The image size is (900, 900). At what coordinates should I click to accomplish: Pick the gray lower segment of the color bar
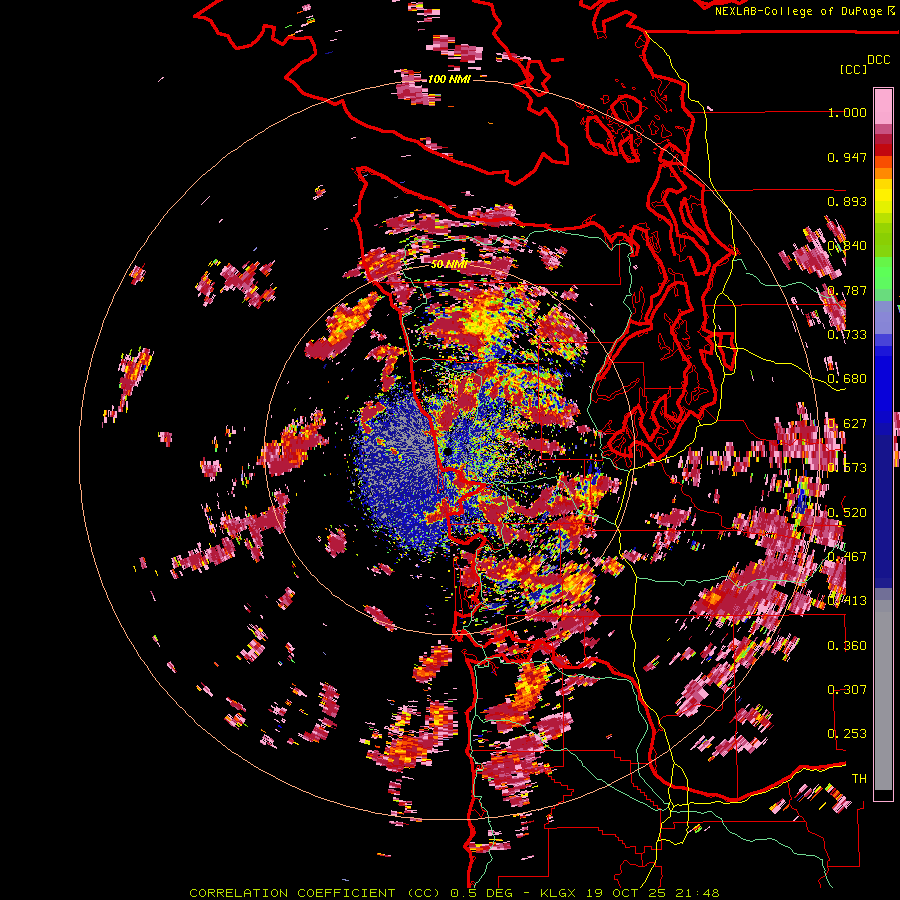[883, 695]
